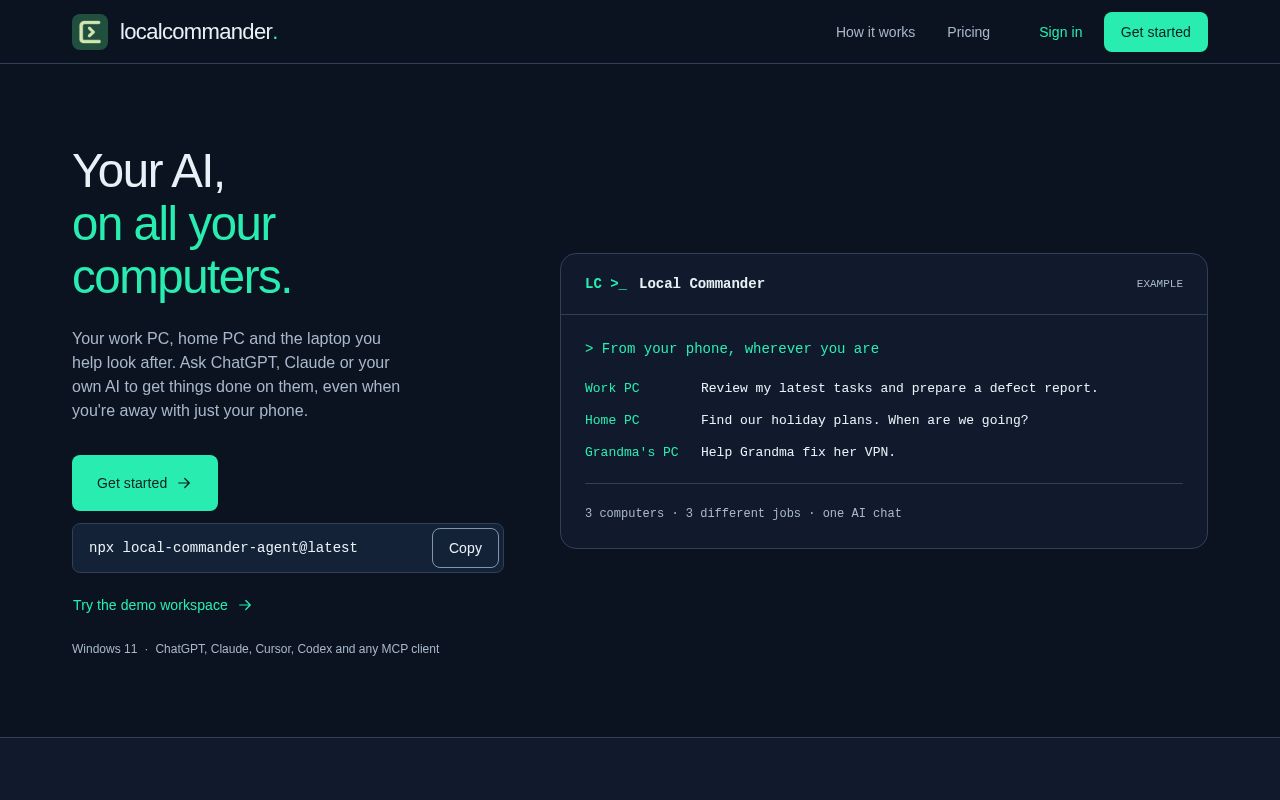This screenshot has height=800, width=1280.
Task: Click the header Get started button
Action: (1156, 32)
